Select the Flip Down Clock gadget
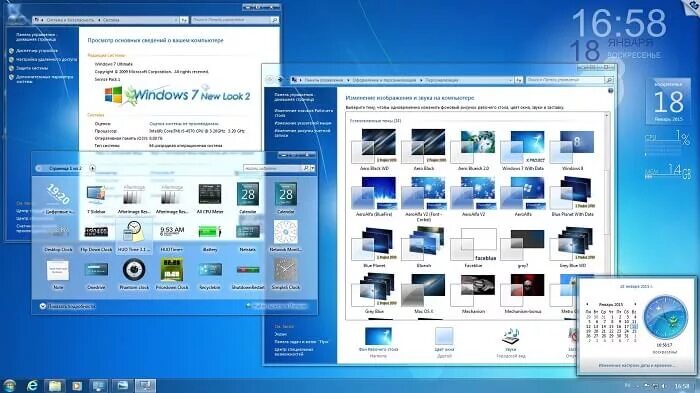Viewport: 700px width, 393px height. (x=96, y=238)
